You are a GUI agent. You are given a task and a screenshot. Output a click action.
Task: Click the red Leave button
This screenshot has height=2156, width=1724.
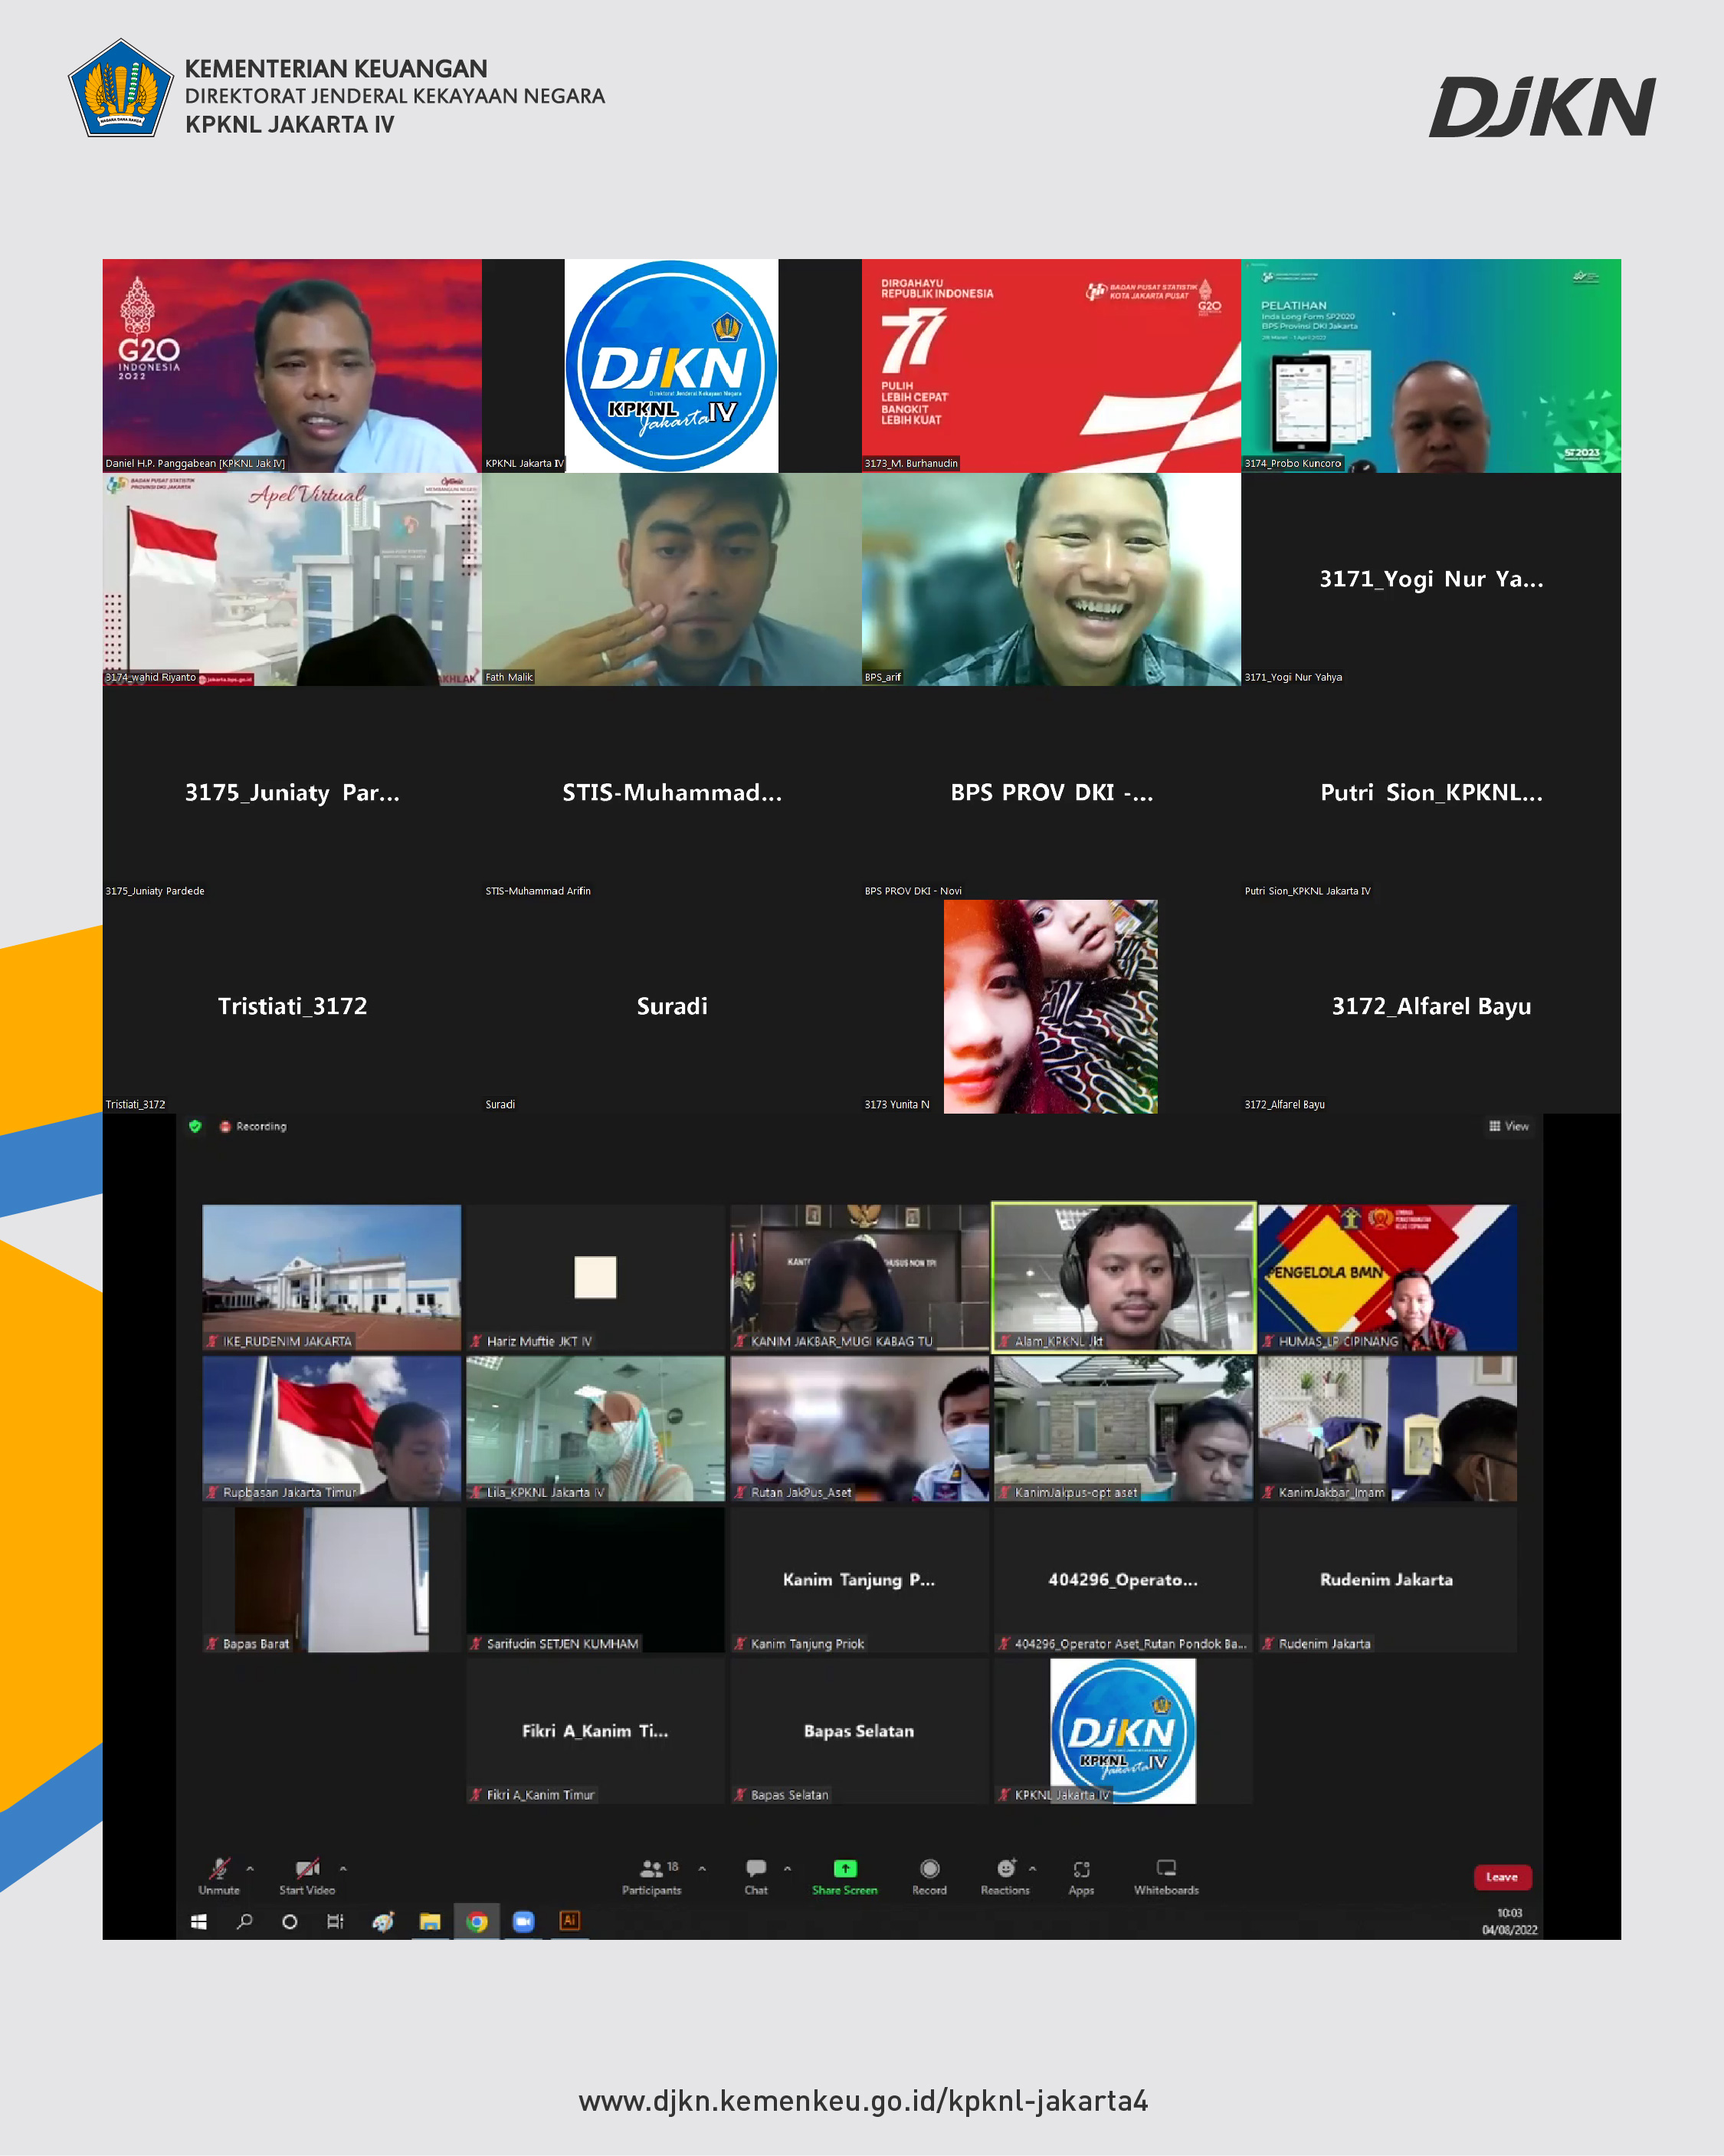(1501, 1877)
